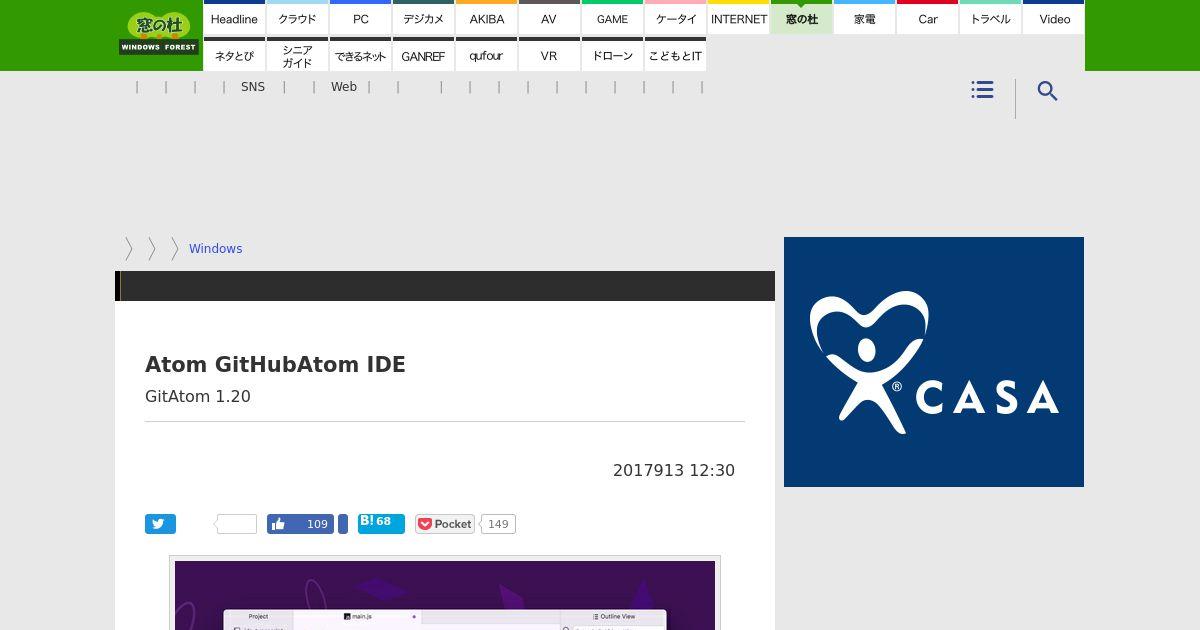
Task: Open the GANREF tab
Action: click(423, 55)
